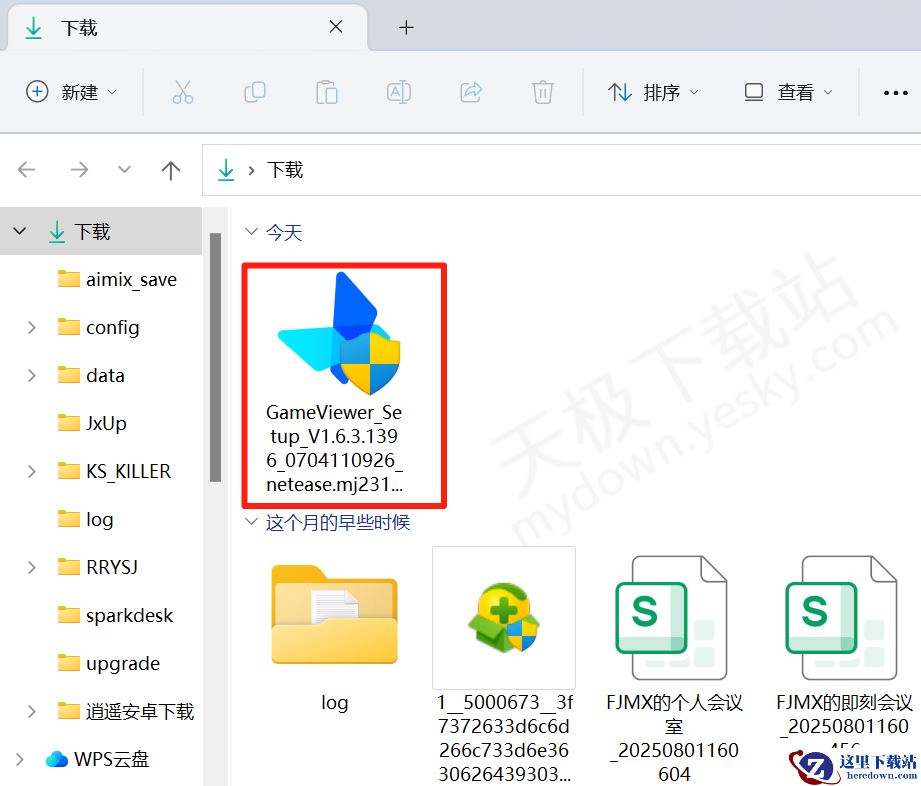Screen dimensions: 921x786
Task: Select the GameViewer_Setup installer icon
Action: coord(341,333)
